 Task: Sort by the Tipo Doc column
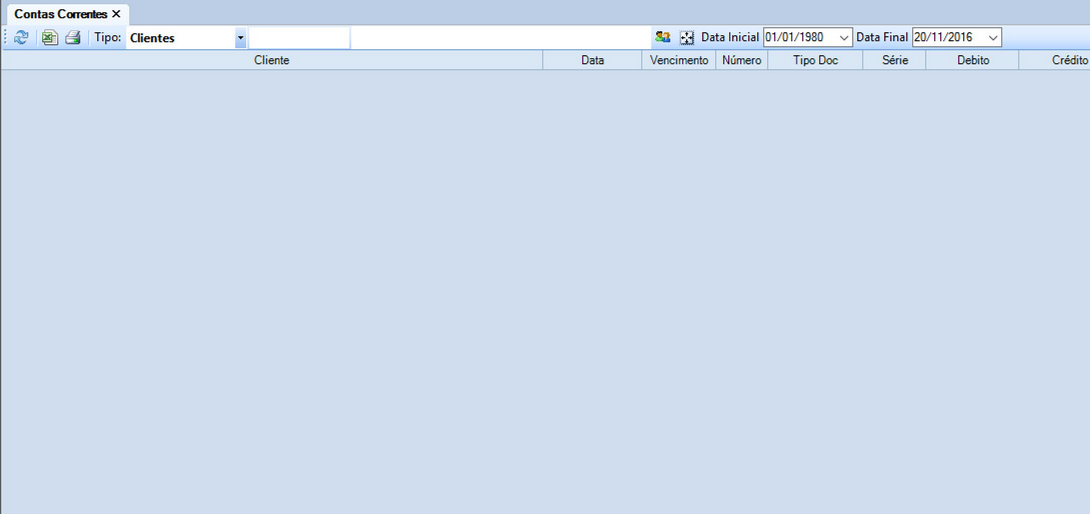point(815,61)
